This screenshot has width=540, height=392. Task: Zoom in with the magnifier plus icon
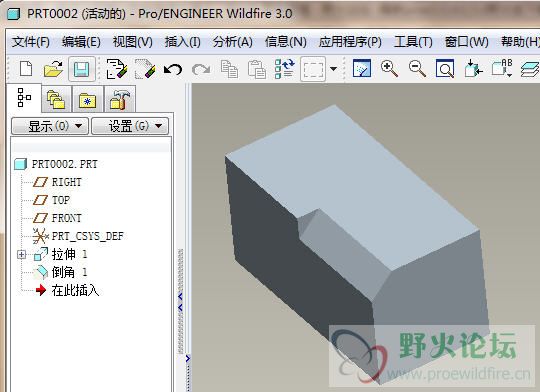click(x=389, y=69)
